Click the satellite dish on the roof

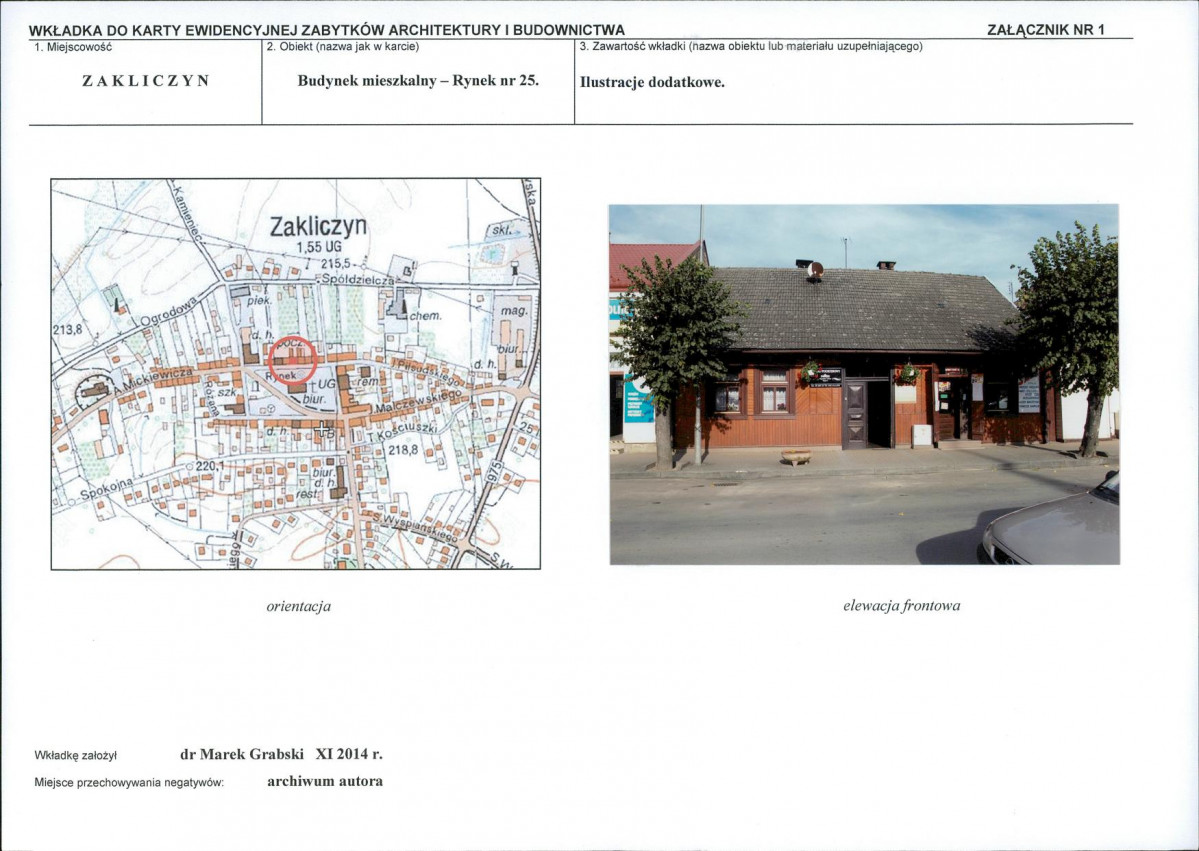coord(815,270)
